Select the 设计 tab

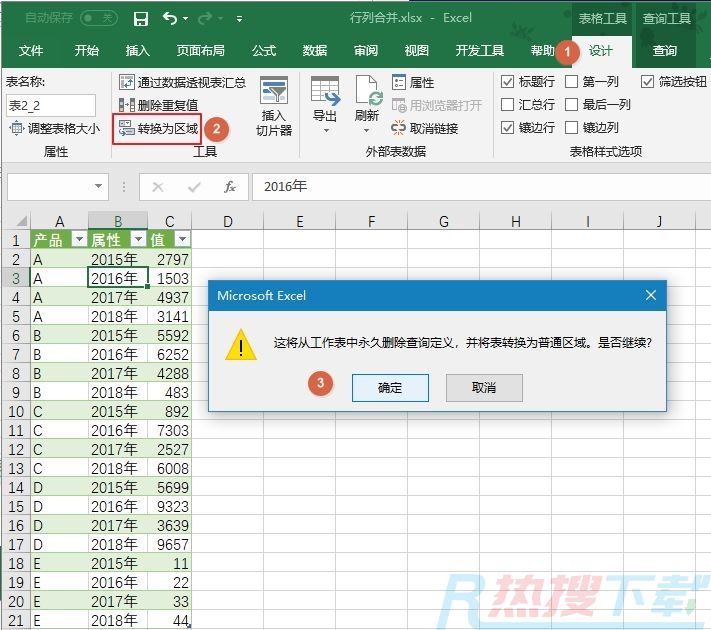[601, 51]
